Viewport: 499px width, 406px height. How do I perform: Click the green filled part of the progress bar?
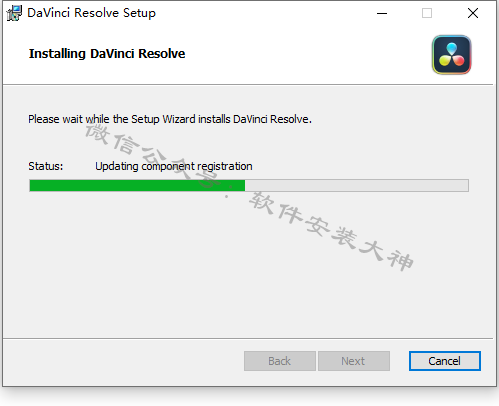137,185
